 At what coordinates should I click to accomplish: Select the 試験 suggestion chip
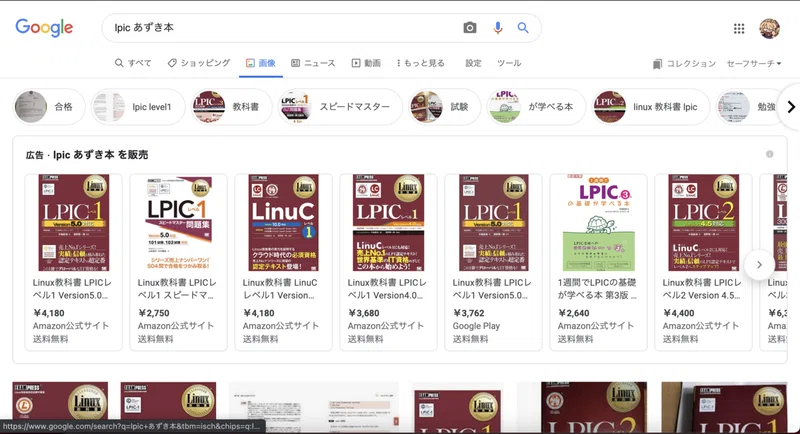[444, 107]
